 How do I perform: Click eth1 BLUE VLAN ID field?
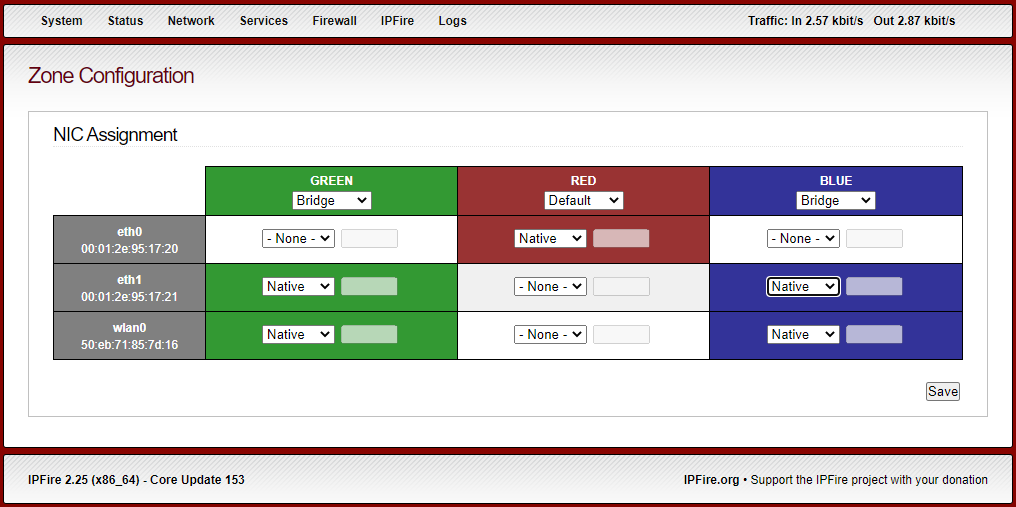tap(874, 287)
